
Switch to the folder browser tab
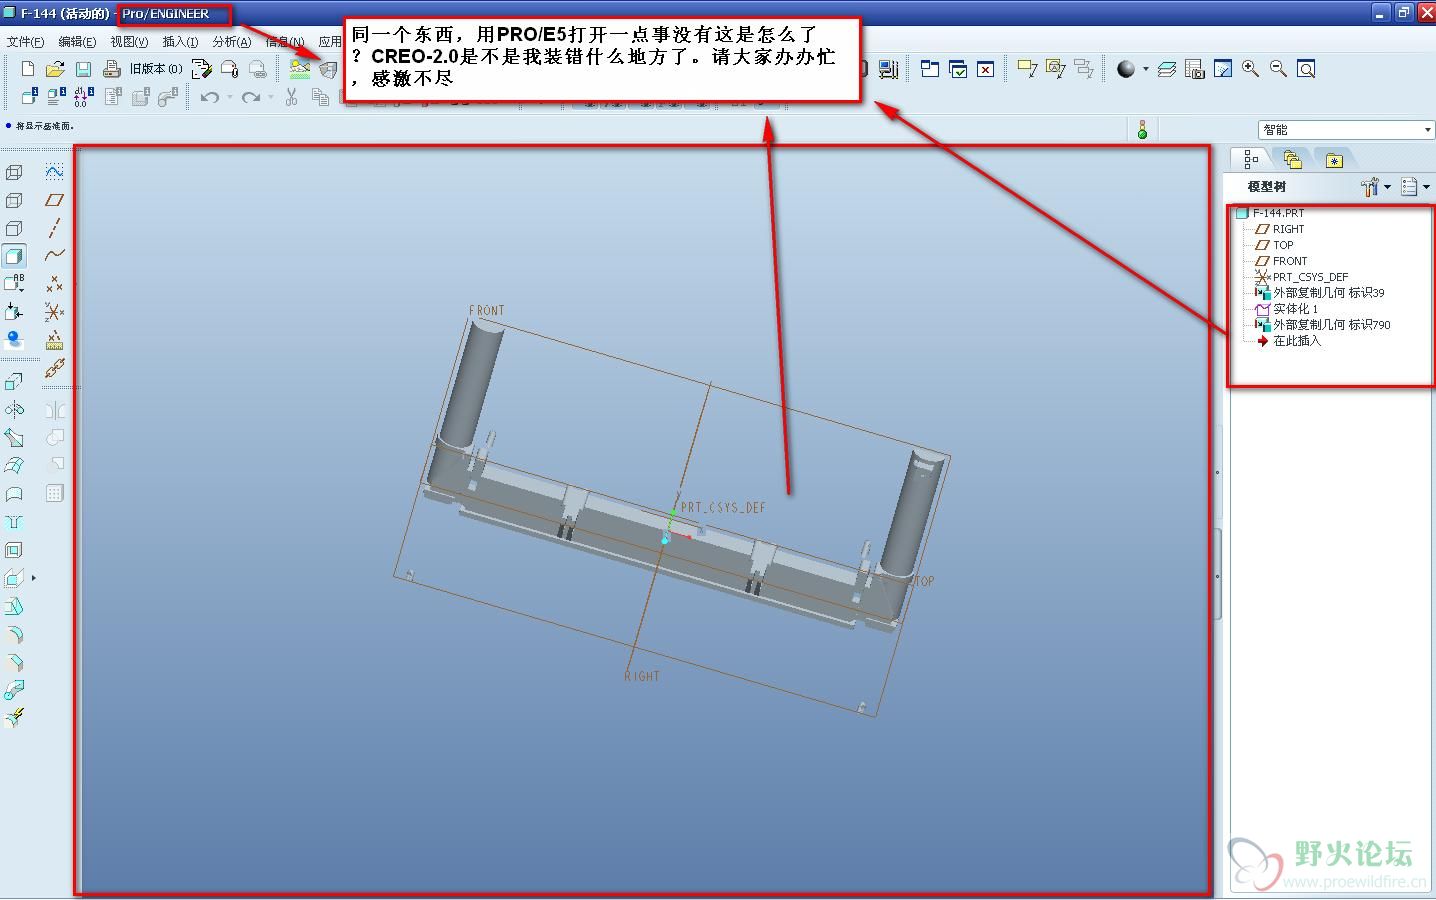coord(1293,159)
